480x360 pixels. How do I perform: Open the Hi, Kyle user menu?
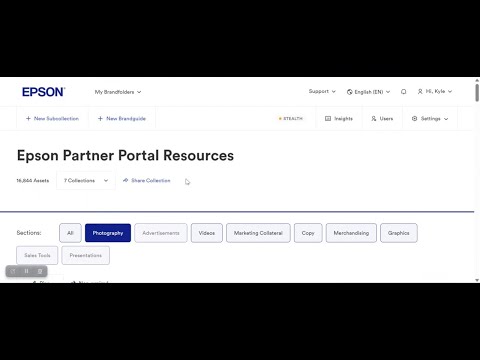(435, 91)
